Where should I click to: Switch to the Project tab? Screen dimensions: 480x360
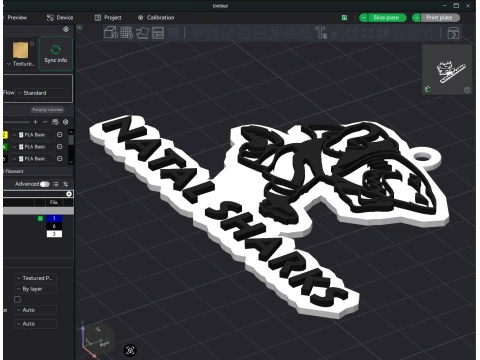coord(108,18)
